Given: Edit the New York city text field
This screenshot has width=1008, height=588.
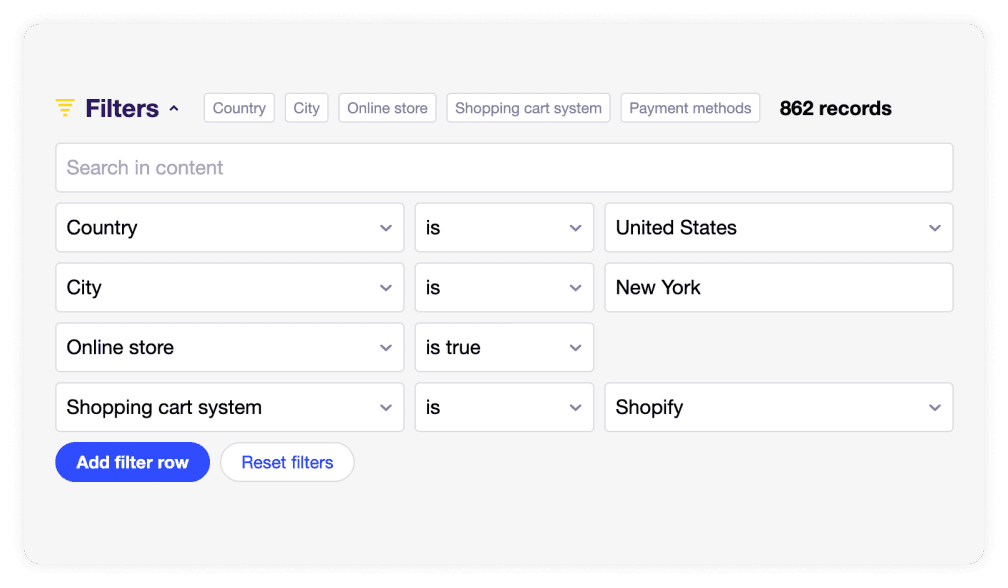Looking at the screenshot, I should click(778, 287).
